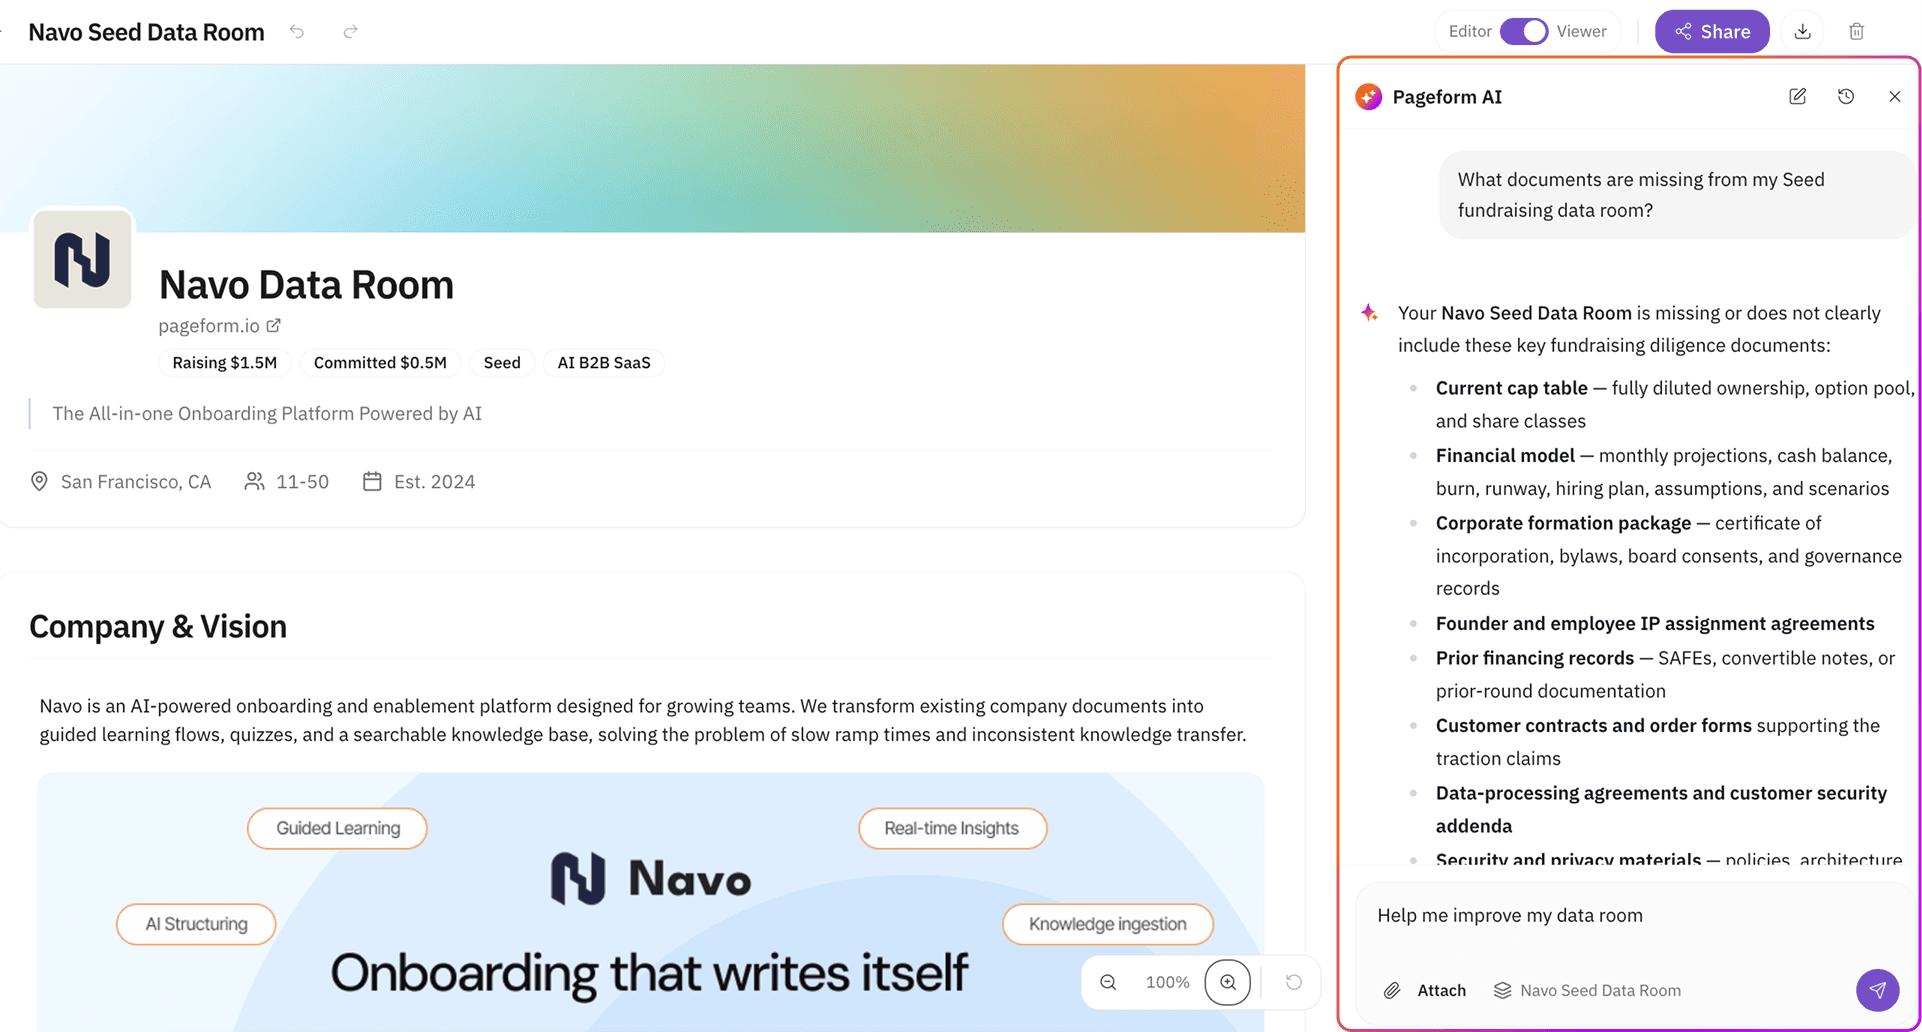Click the Editor label

pos(1470,31)
